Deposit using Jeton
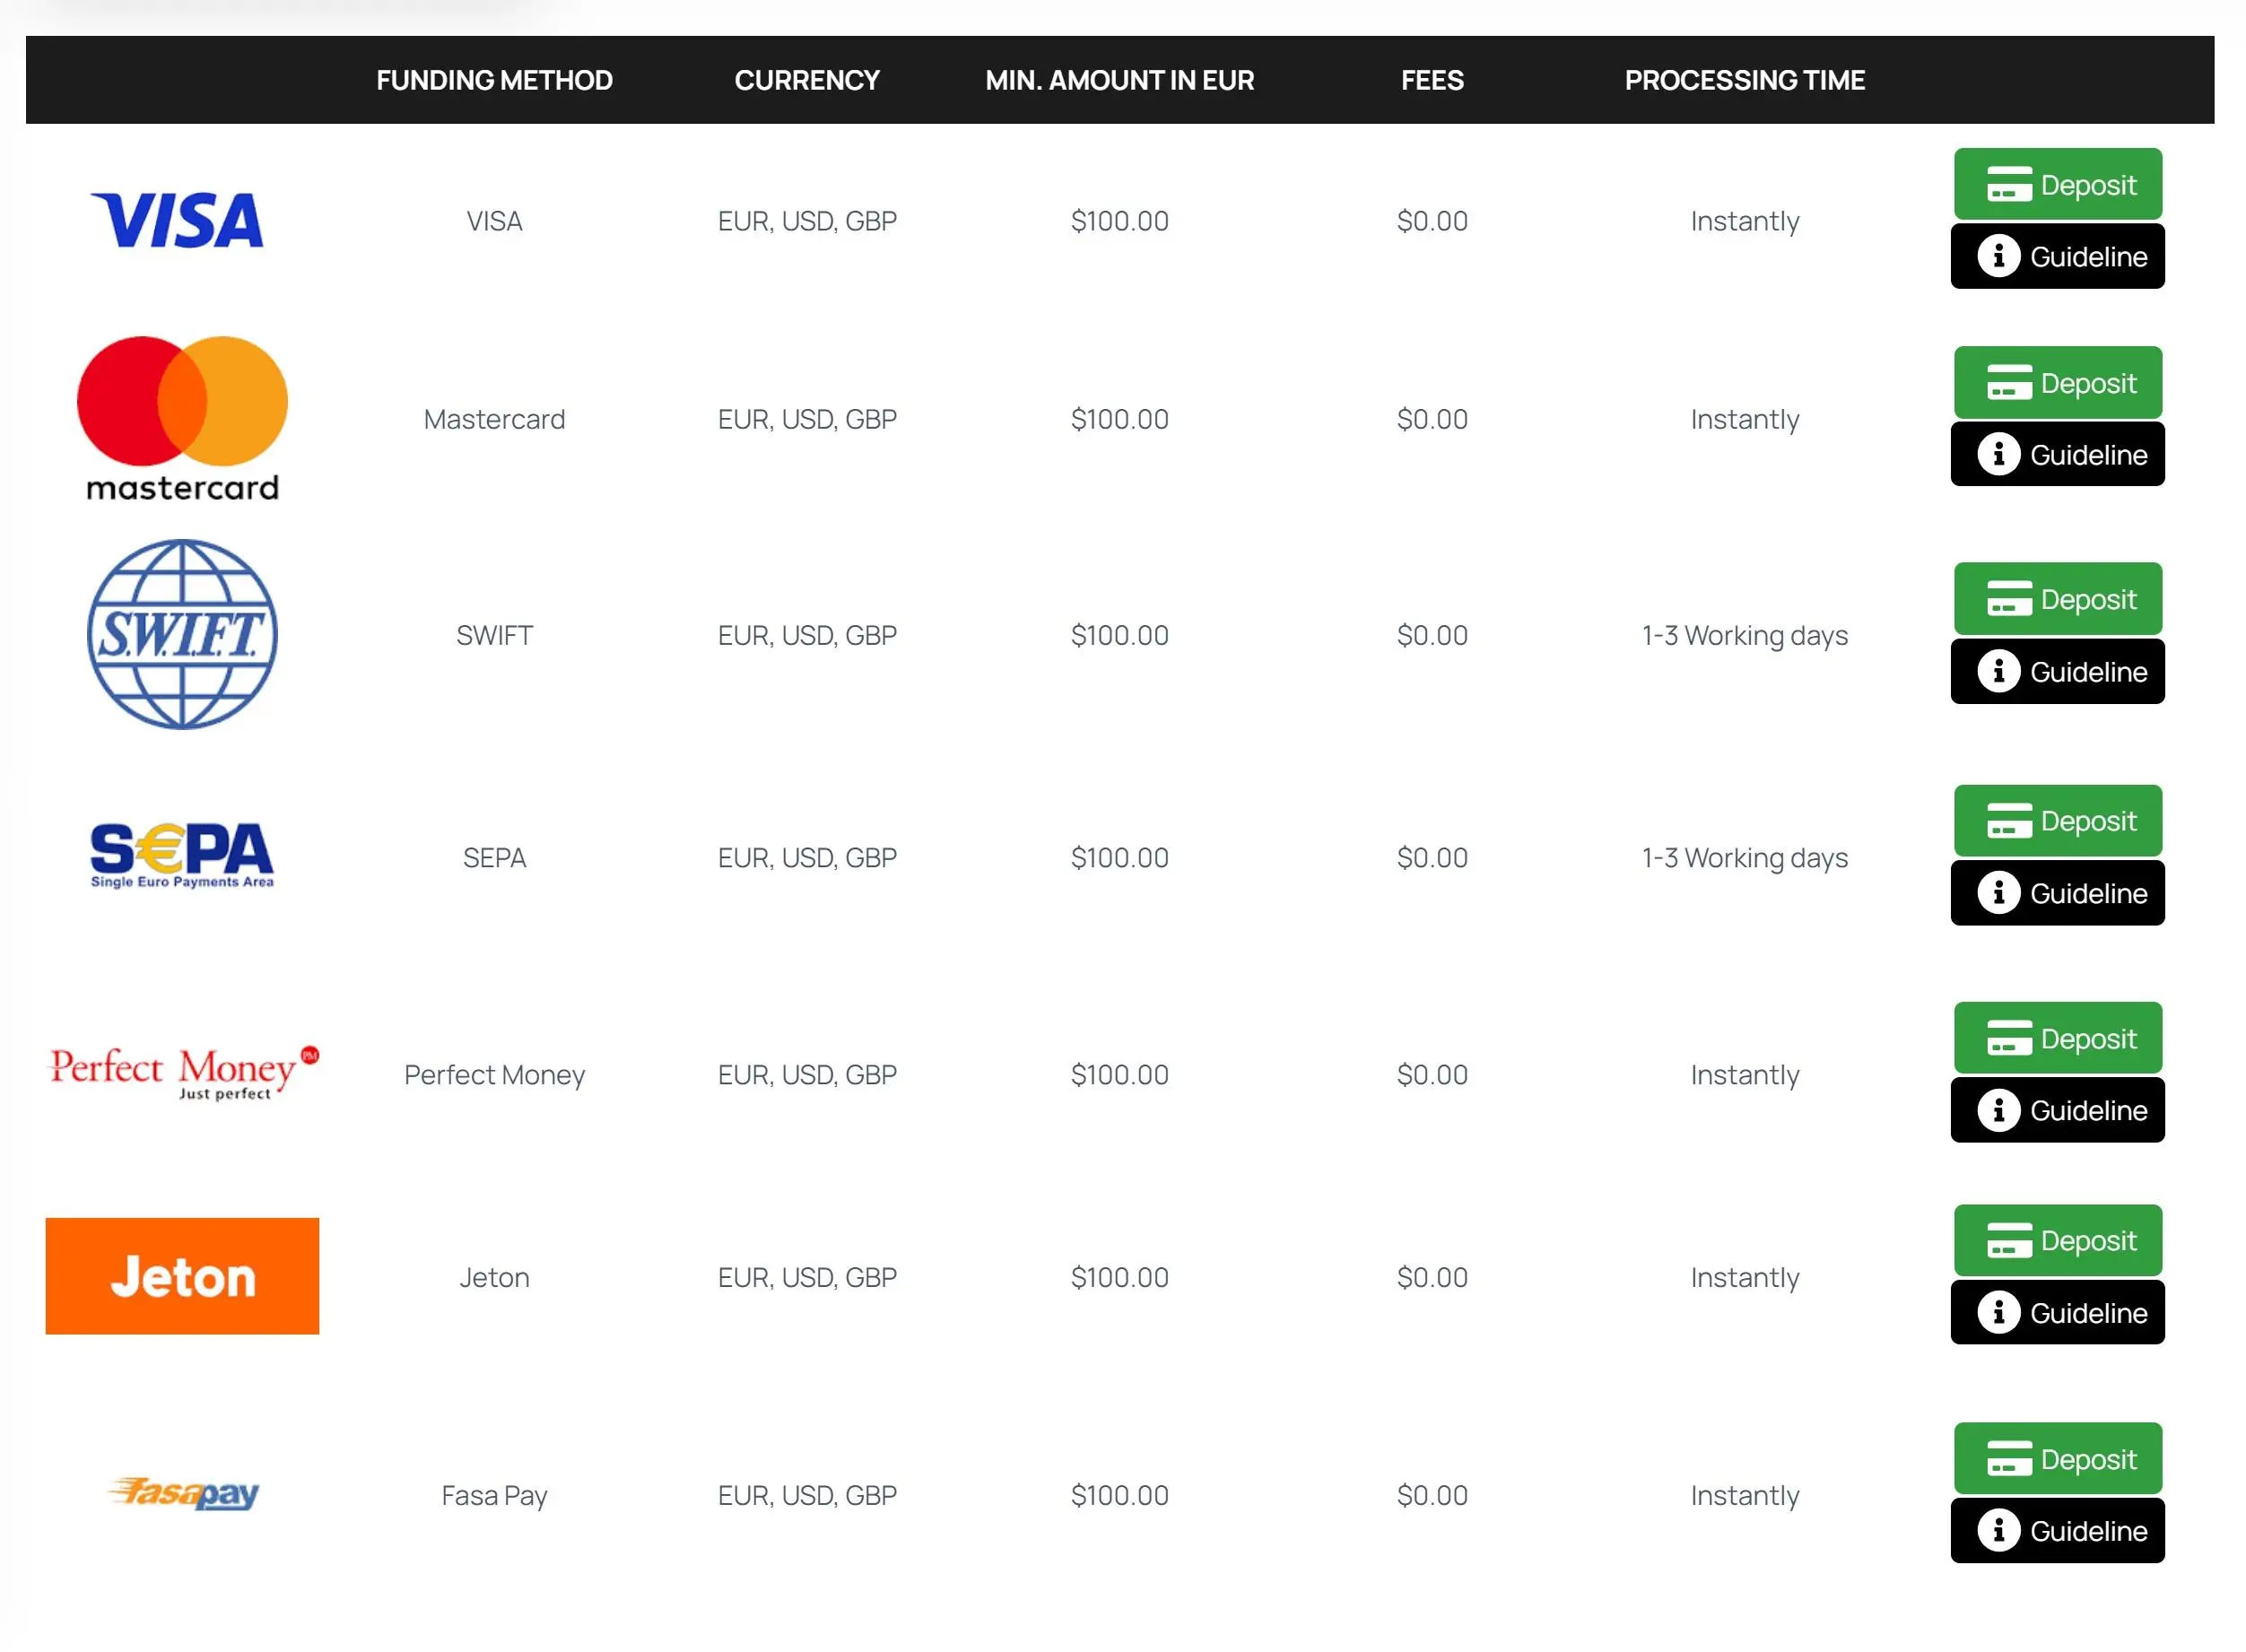The image size is (2246, 1652). pyautogui.click(x=2058, y=1240)
